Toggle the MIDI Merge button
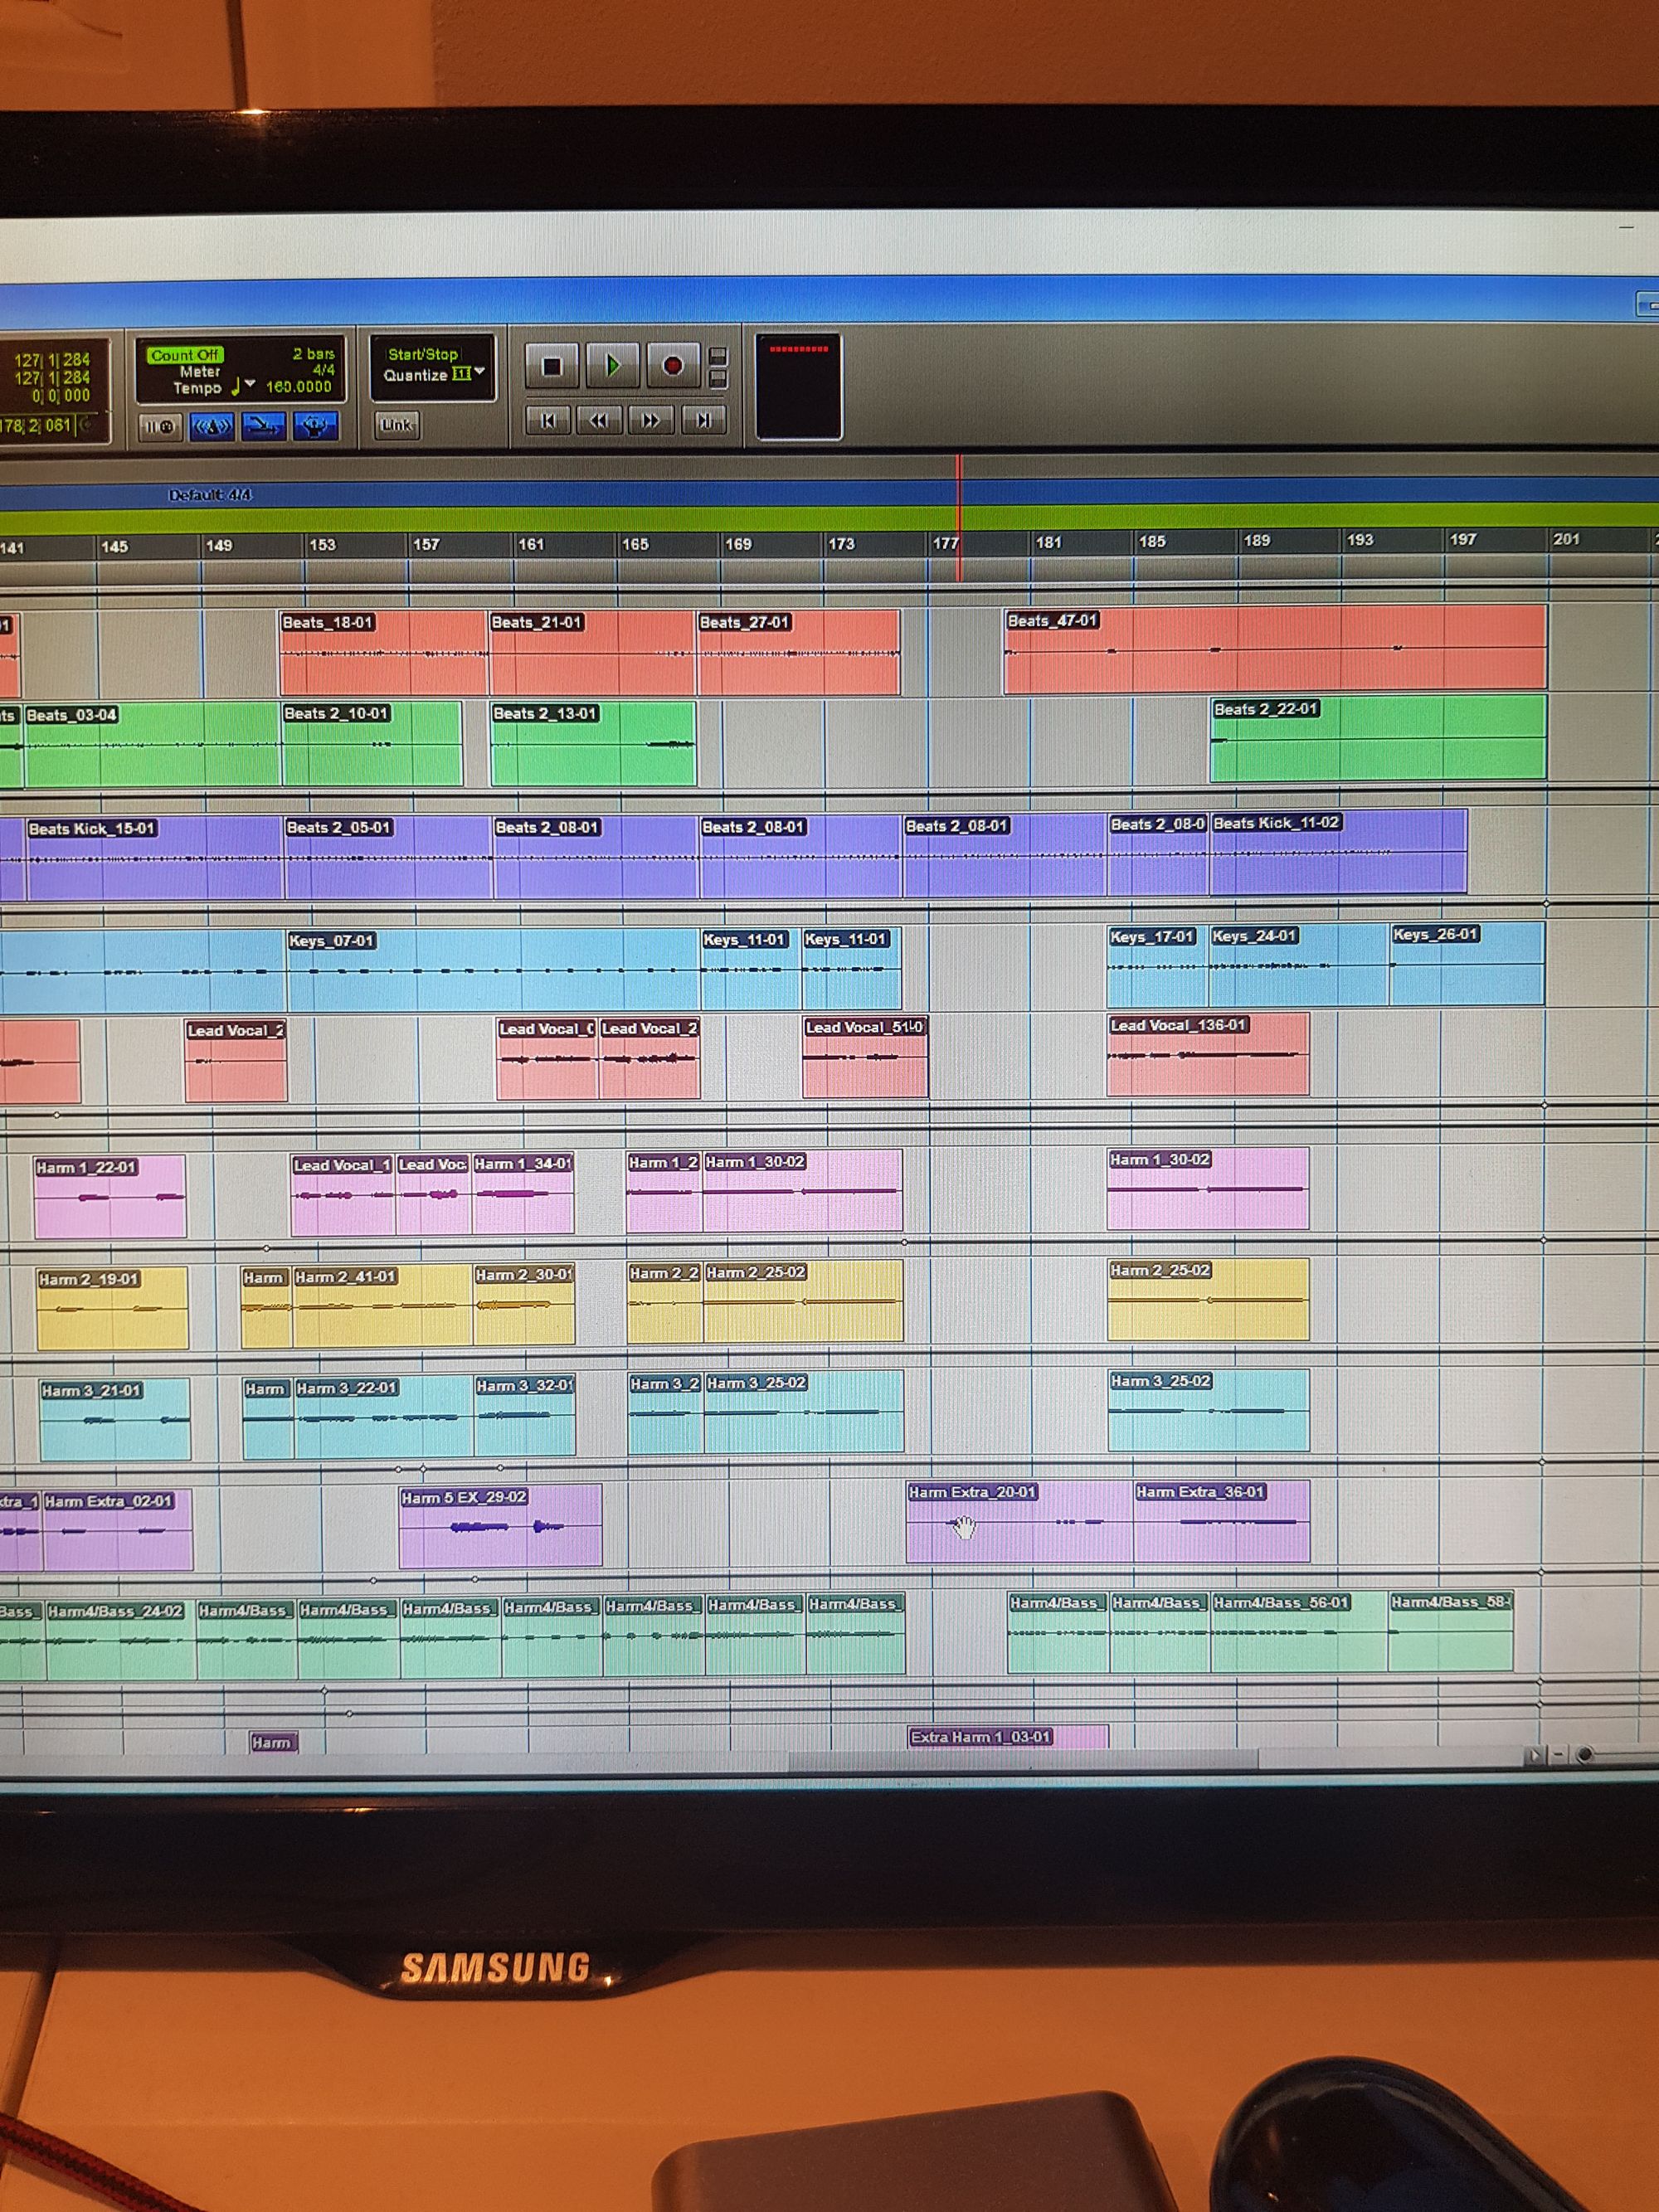Viewport: 1659px width, 2212px height. (x=262, y=427)
